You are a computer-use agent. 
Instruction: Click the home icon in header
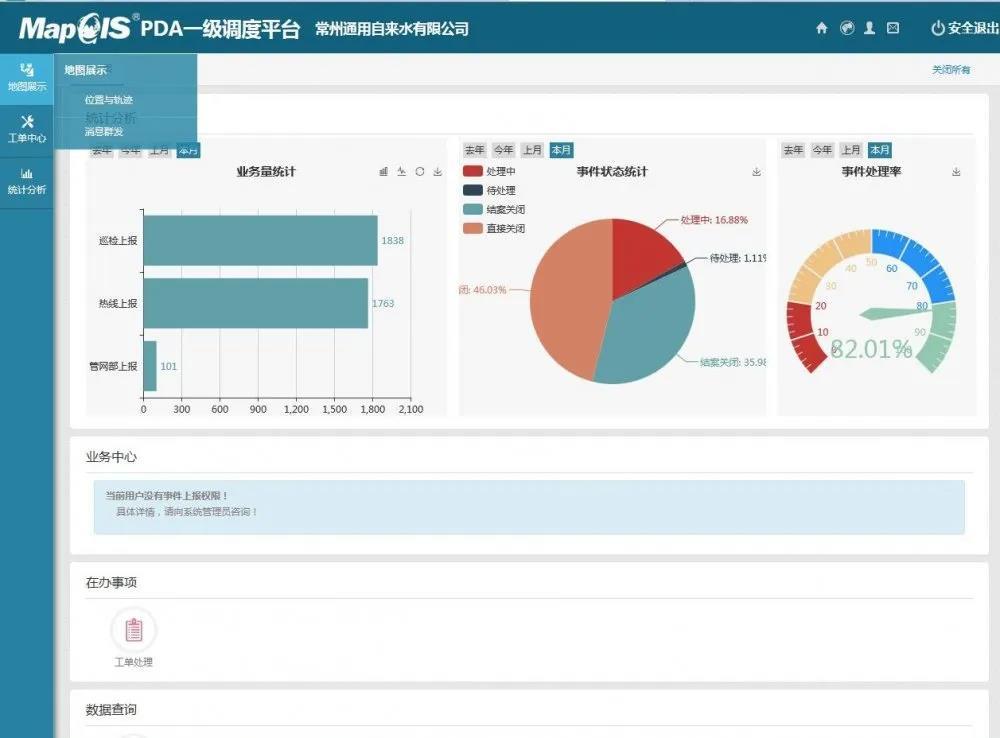coord(822,29)
